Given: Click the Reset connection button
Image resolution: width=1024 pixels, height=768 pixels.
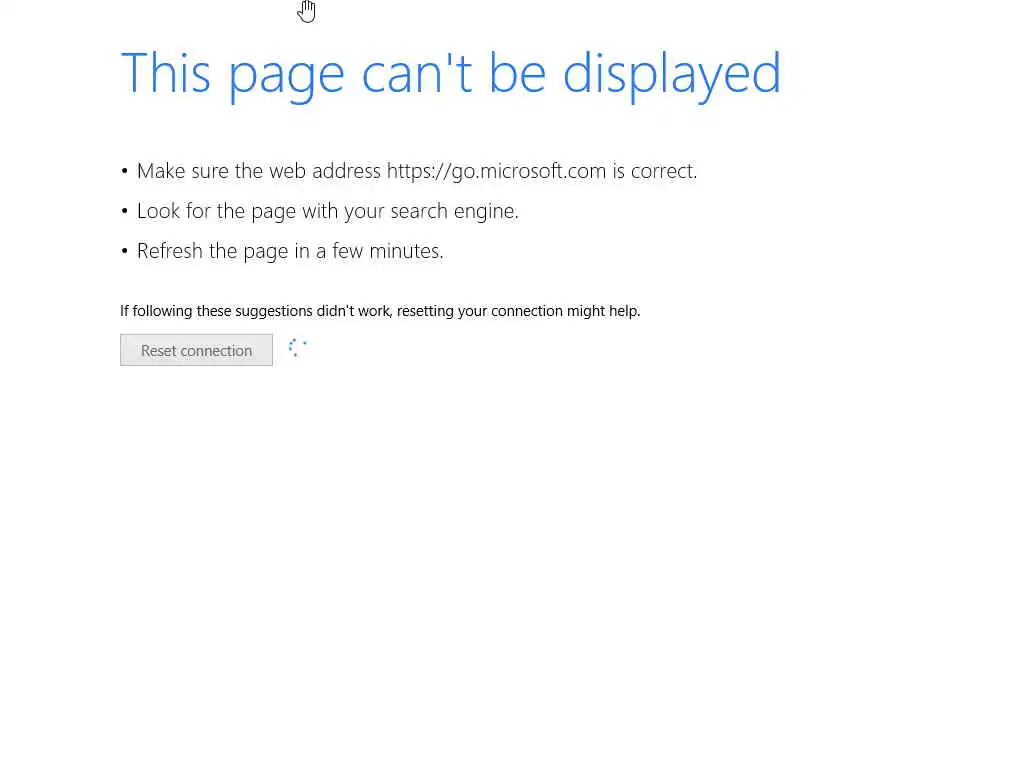Looking at the screenshot, I should pos(196,350).
